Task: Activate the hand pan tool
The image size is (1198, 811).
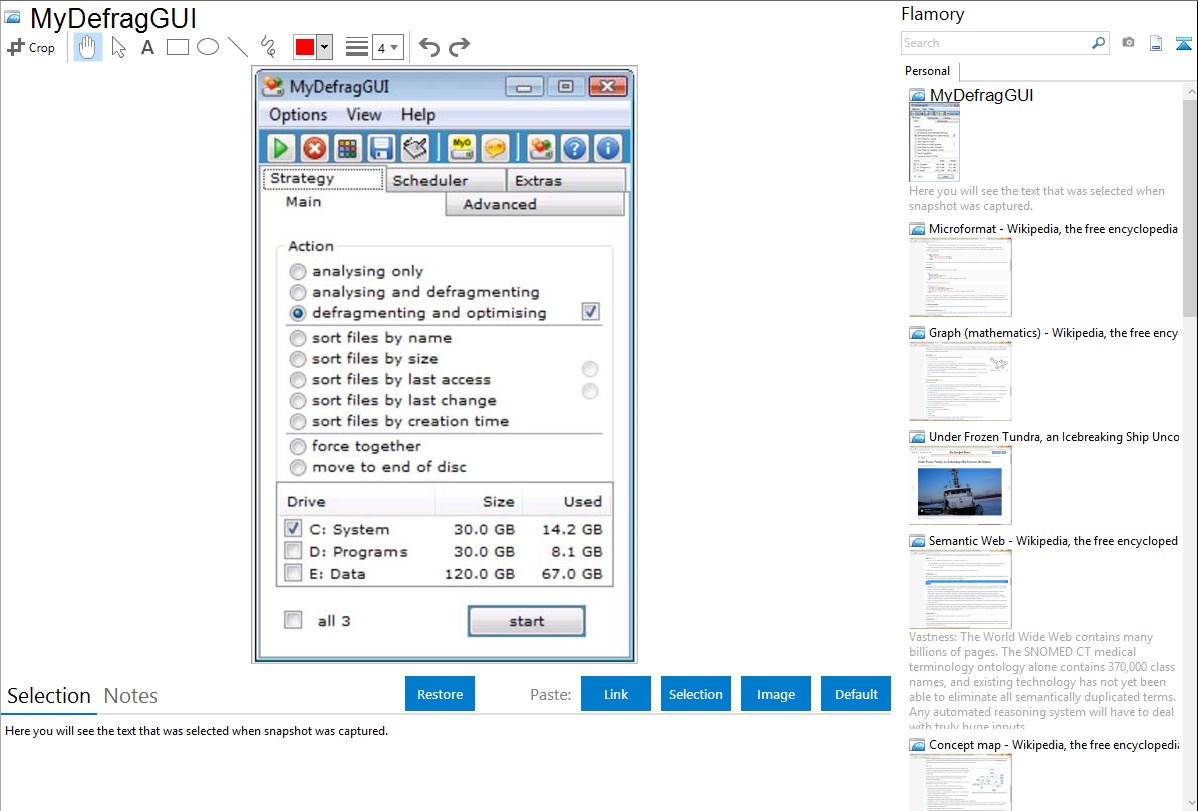Action: (88, 47)
